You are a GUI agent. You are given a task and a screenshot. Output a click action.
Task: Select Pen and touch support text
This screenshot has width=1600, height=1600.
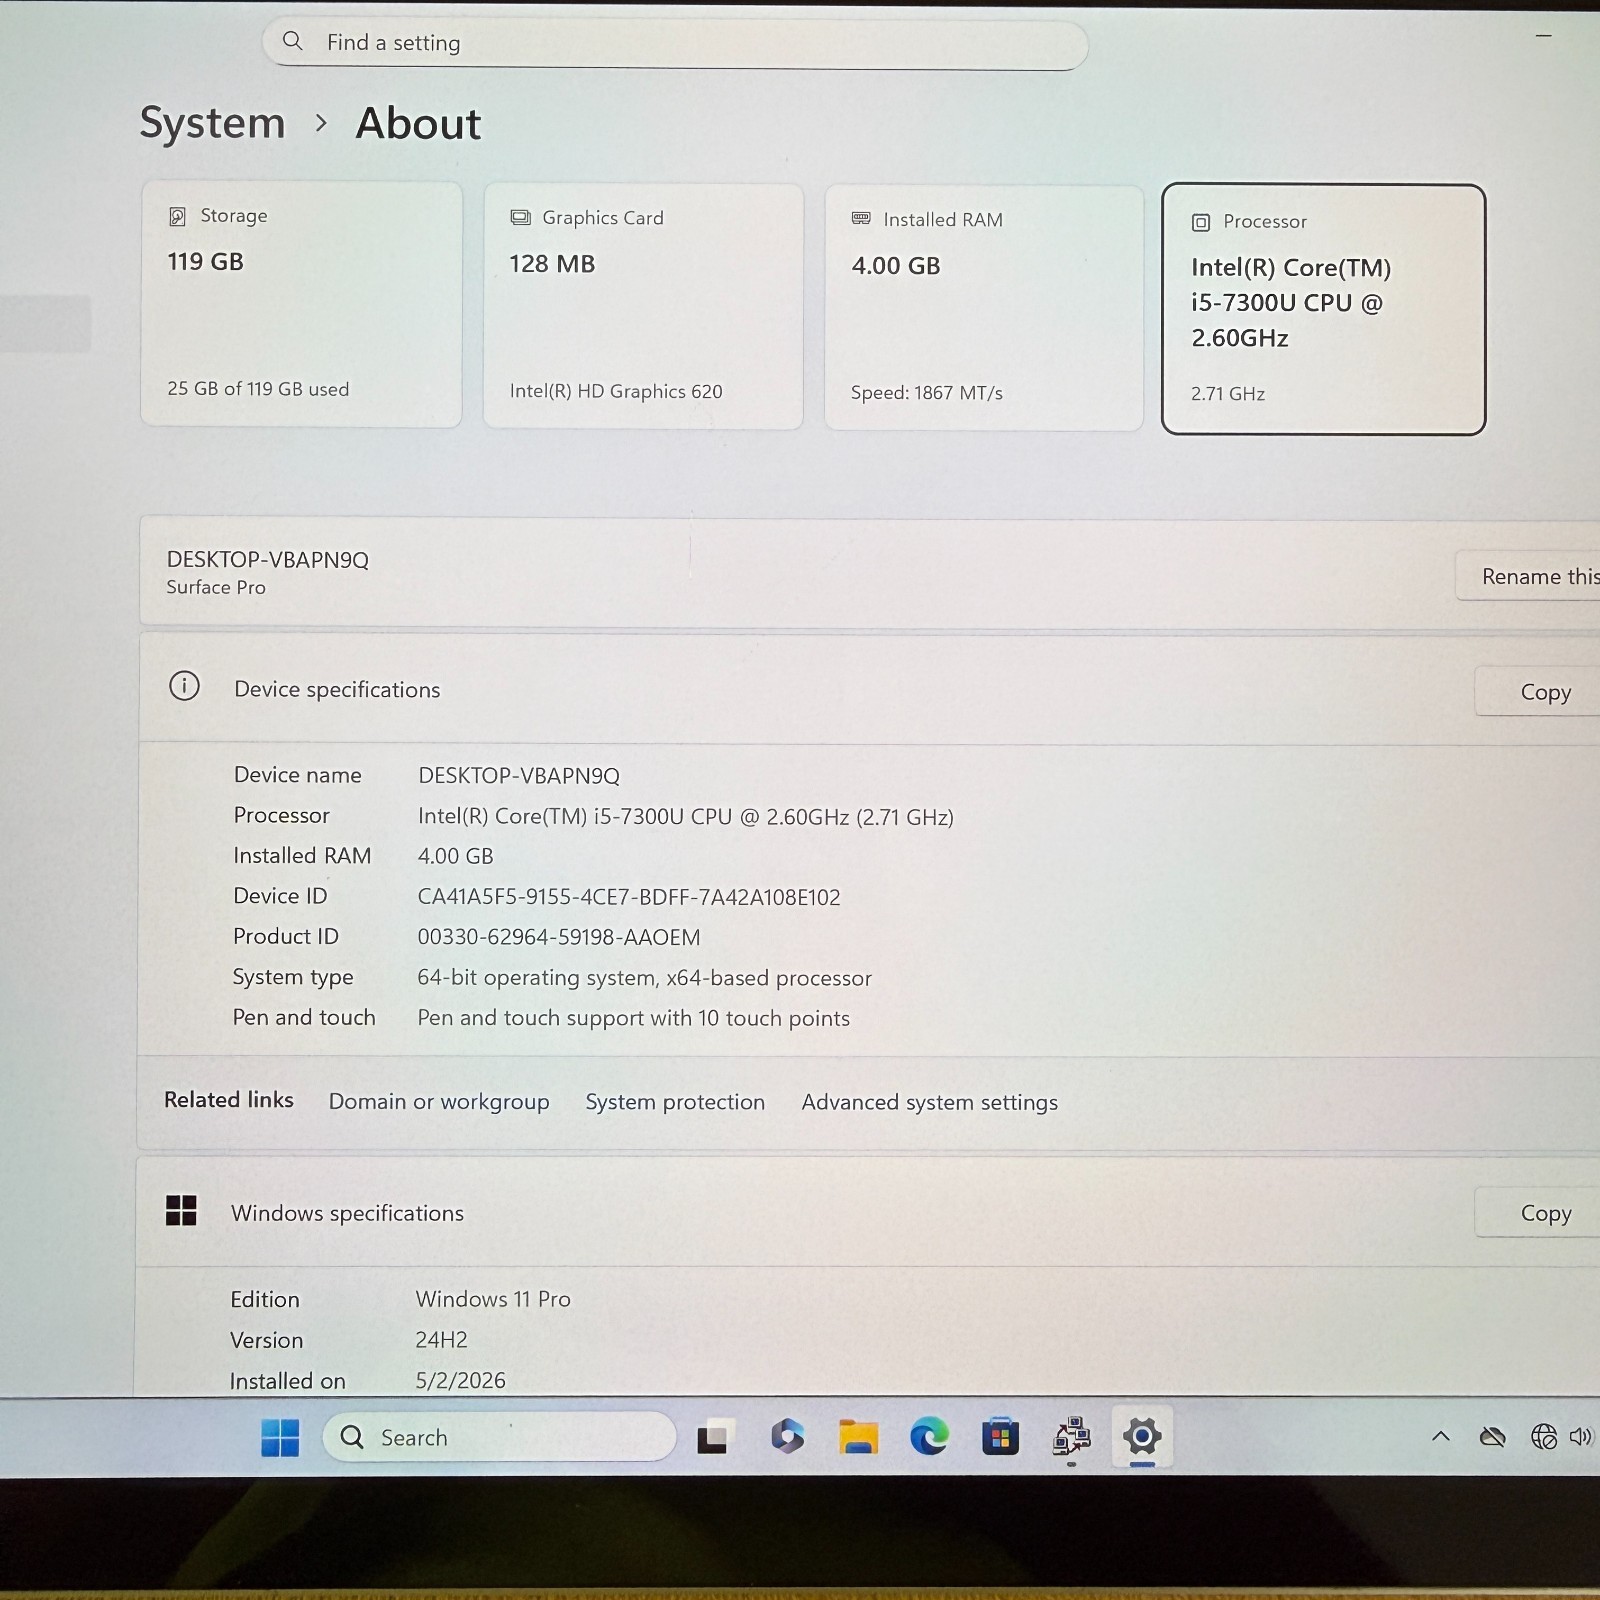point(634,1018)
